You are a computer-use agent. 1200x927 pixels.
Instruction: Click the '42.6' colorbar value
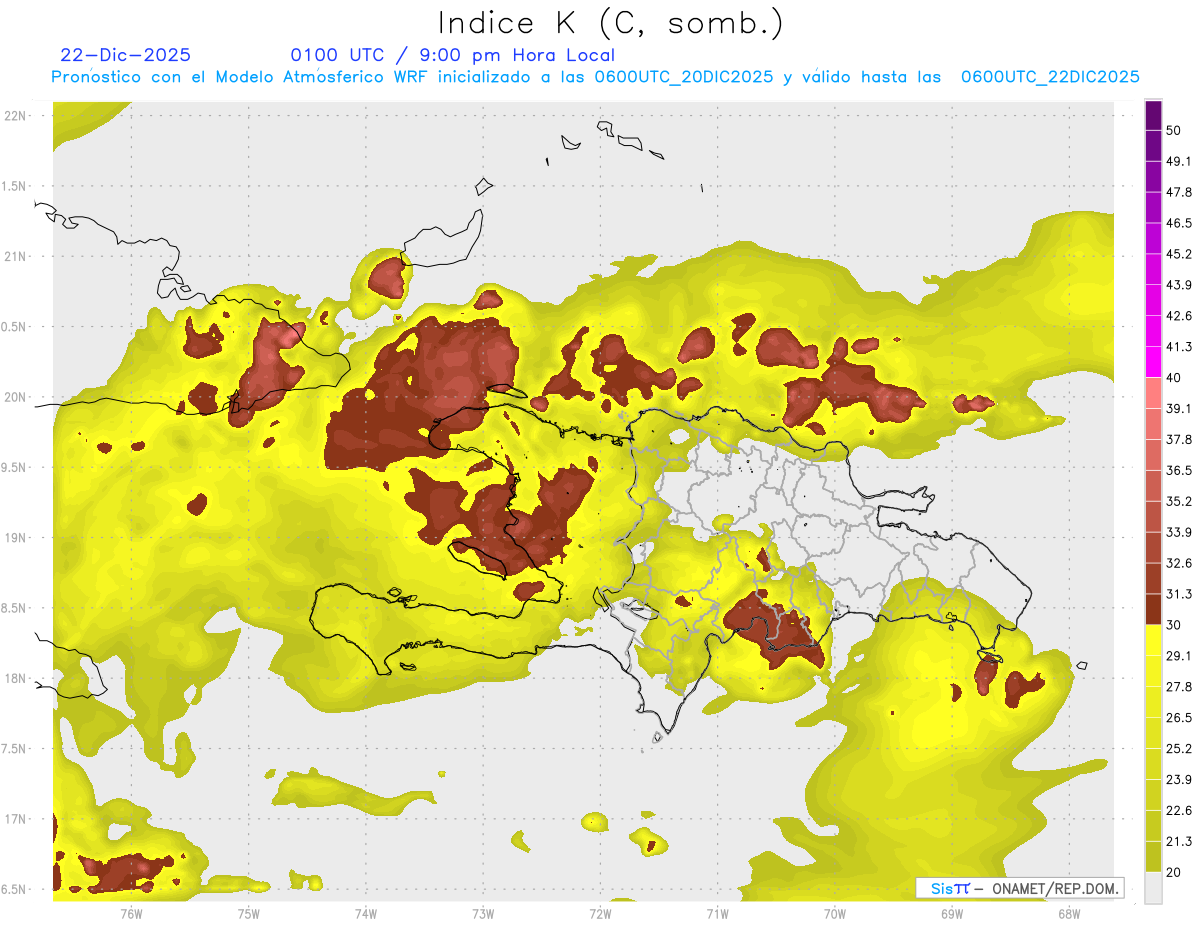(x=1179, y=317)
